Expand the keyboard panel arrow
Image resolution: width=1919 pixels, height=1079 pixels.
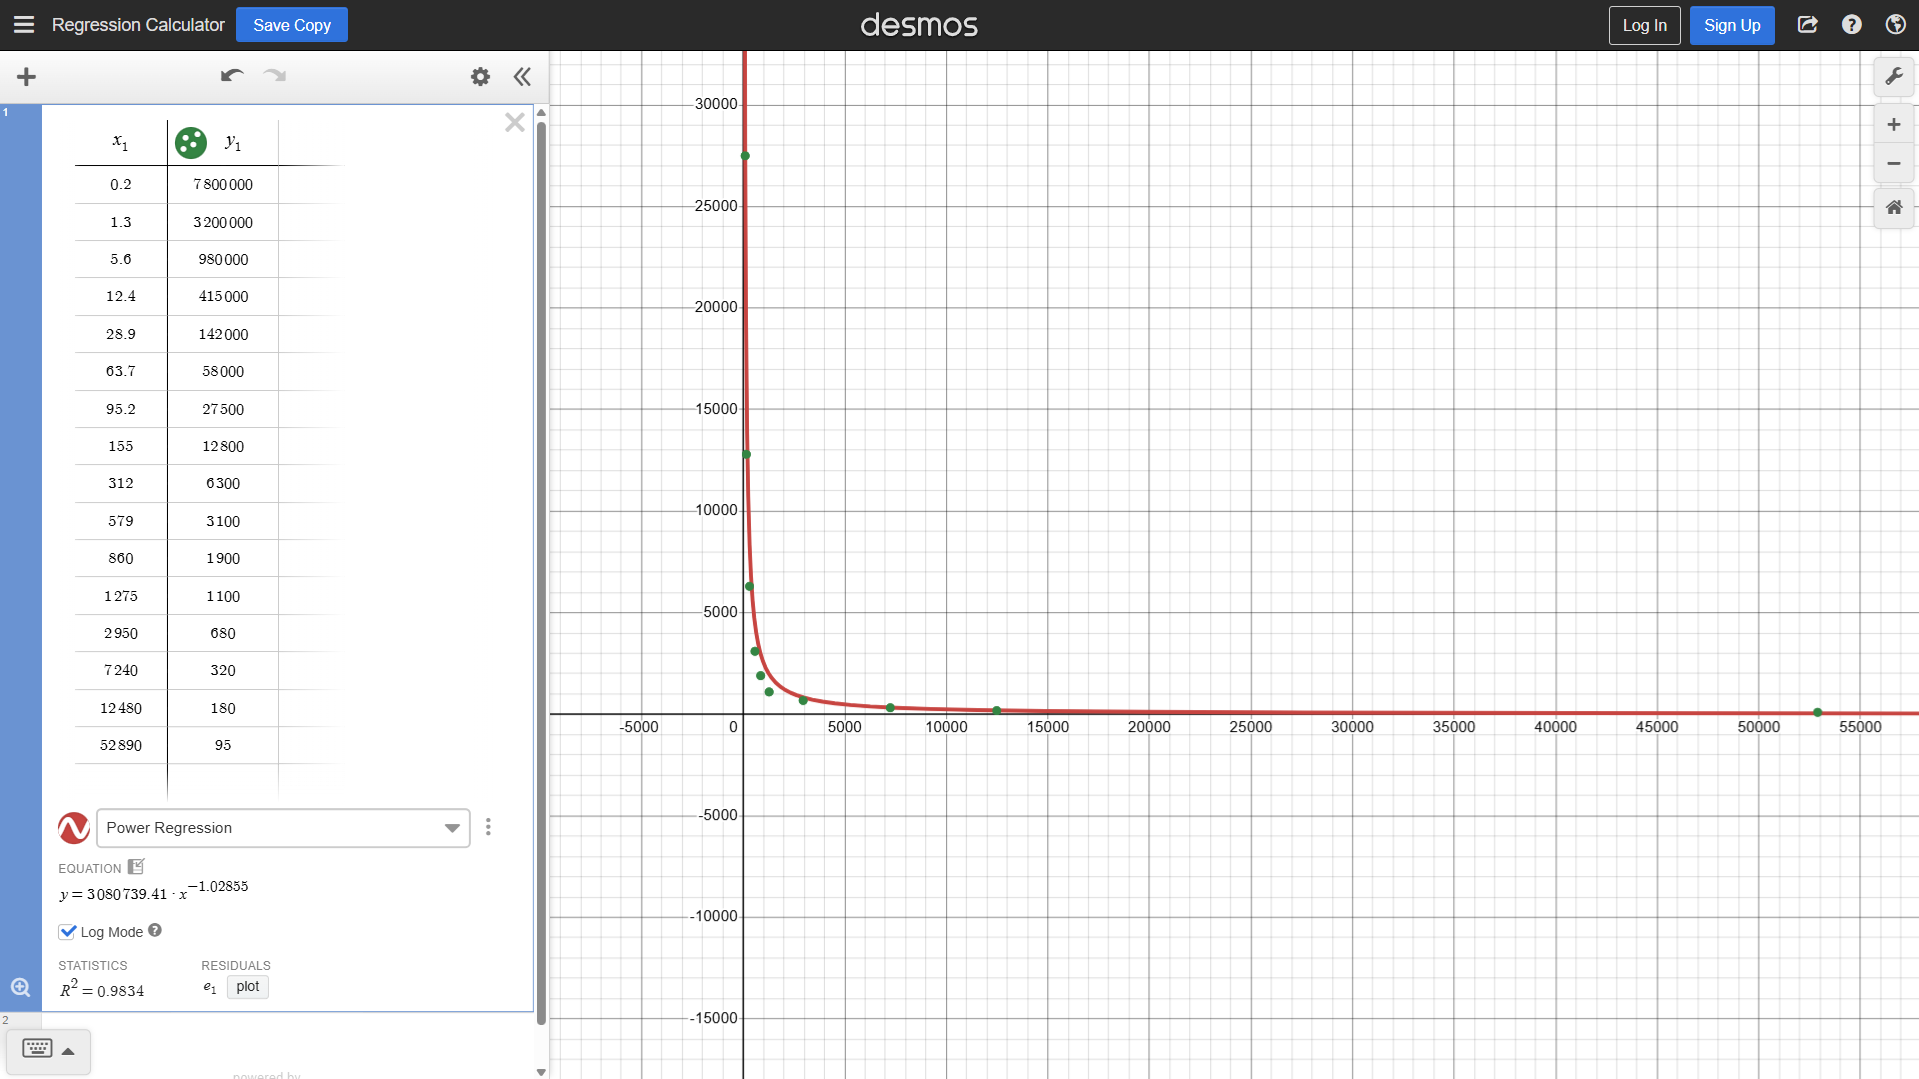[68, 1052]
